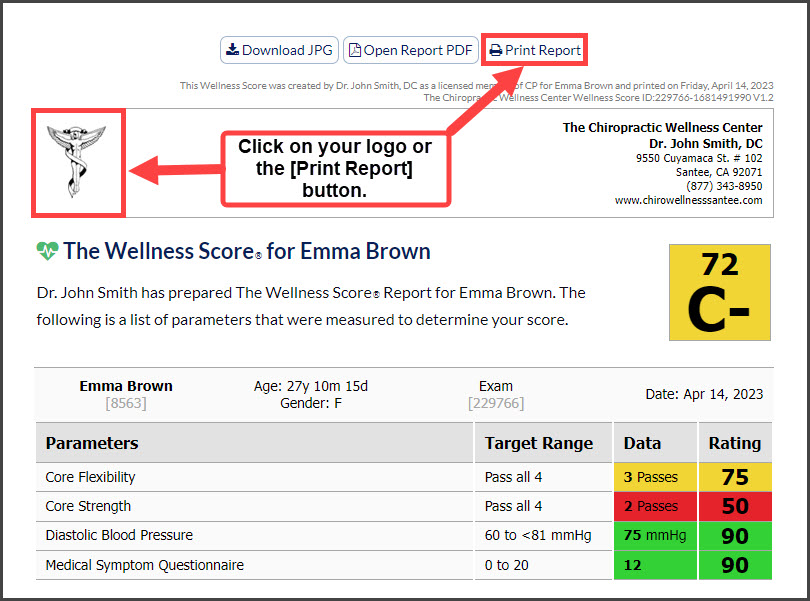Select the Core Strength row
The width and height of the screenshot is (810, 601).
[404, 506]
